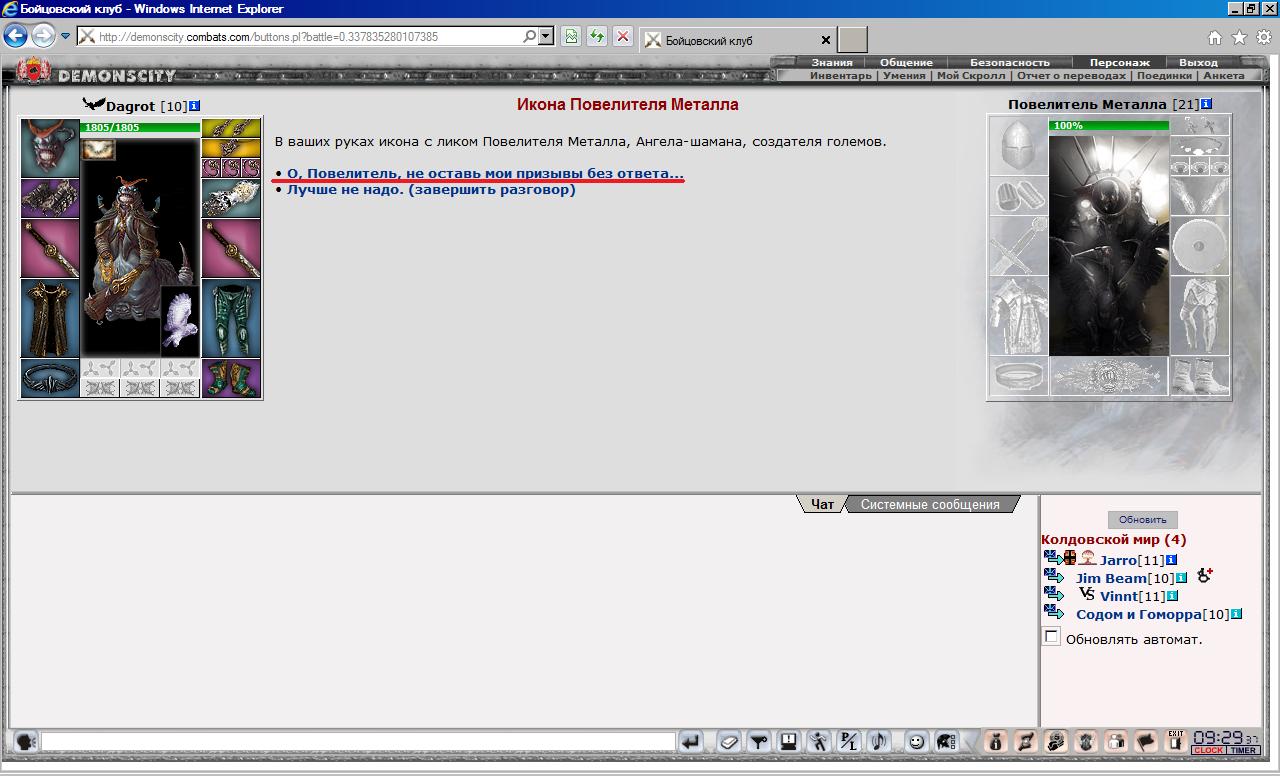Screen dimensions: 1280x777
Task: Click Dagrot's gloves equipment slot
Action: [231, 198]
